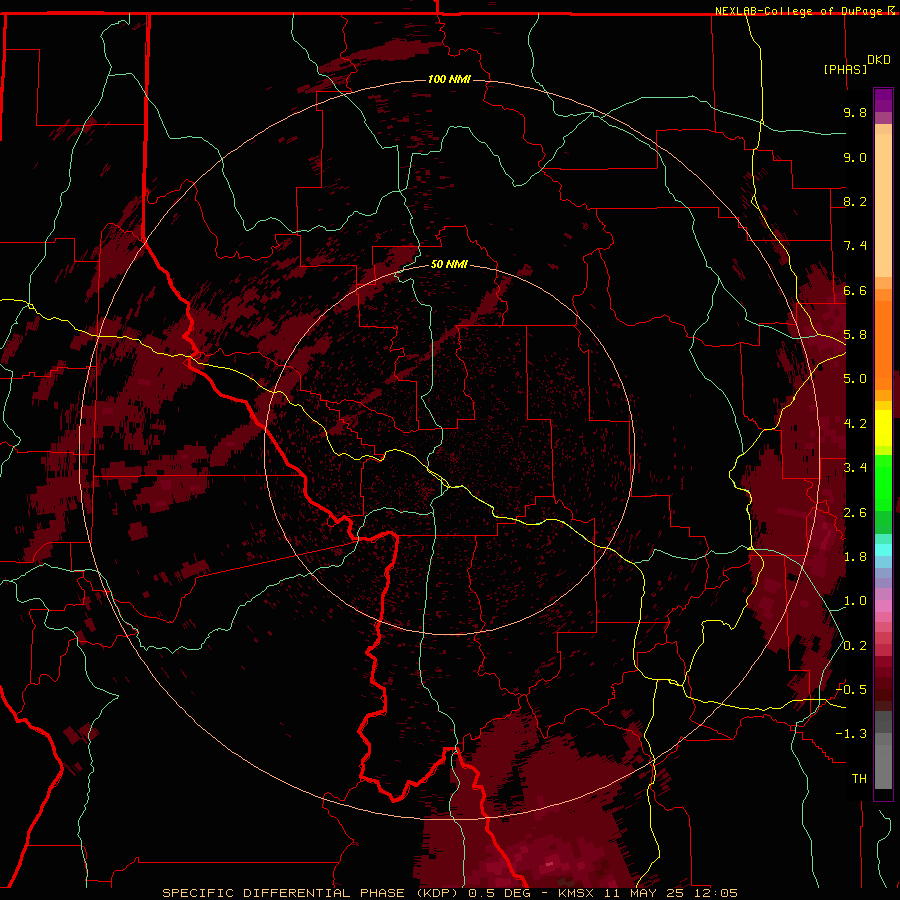Select the 7.4 scale value
Screen dimensions: 900x900
pos(855,246)
